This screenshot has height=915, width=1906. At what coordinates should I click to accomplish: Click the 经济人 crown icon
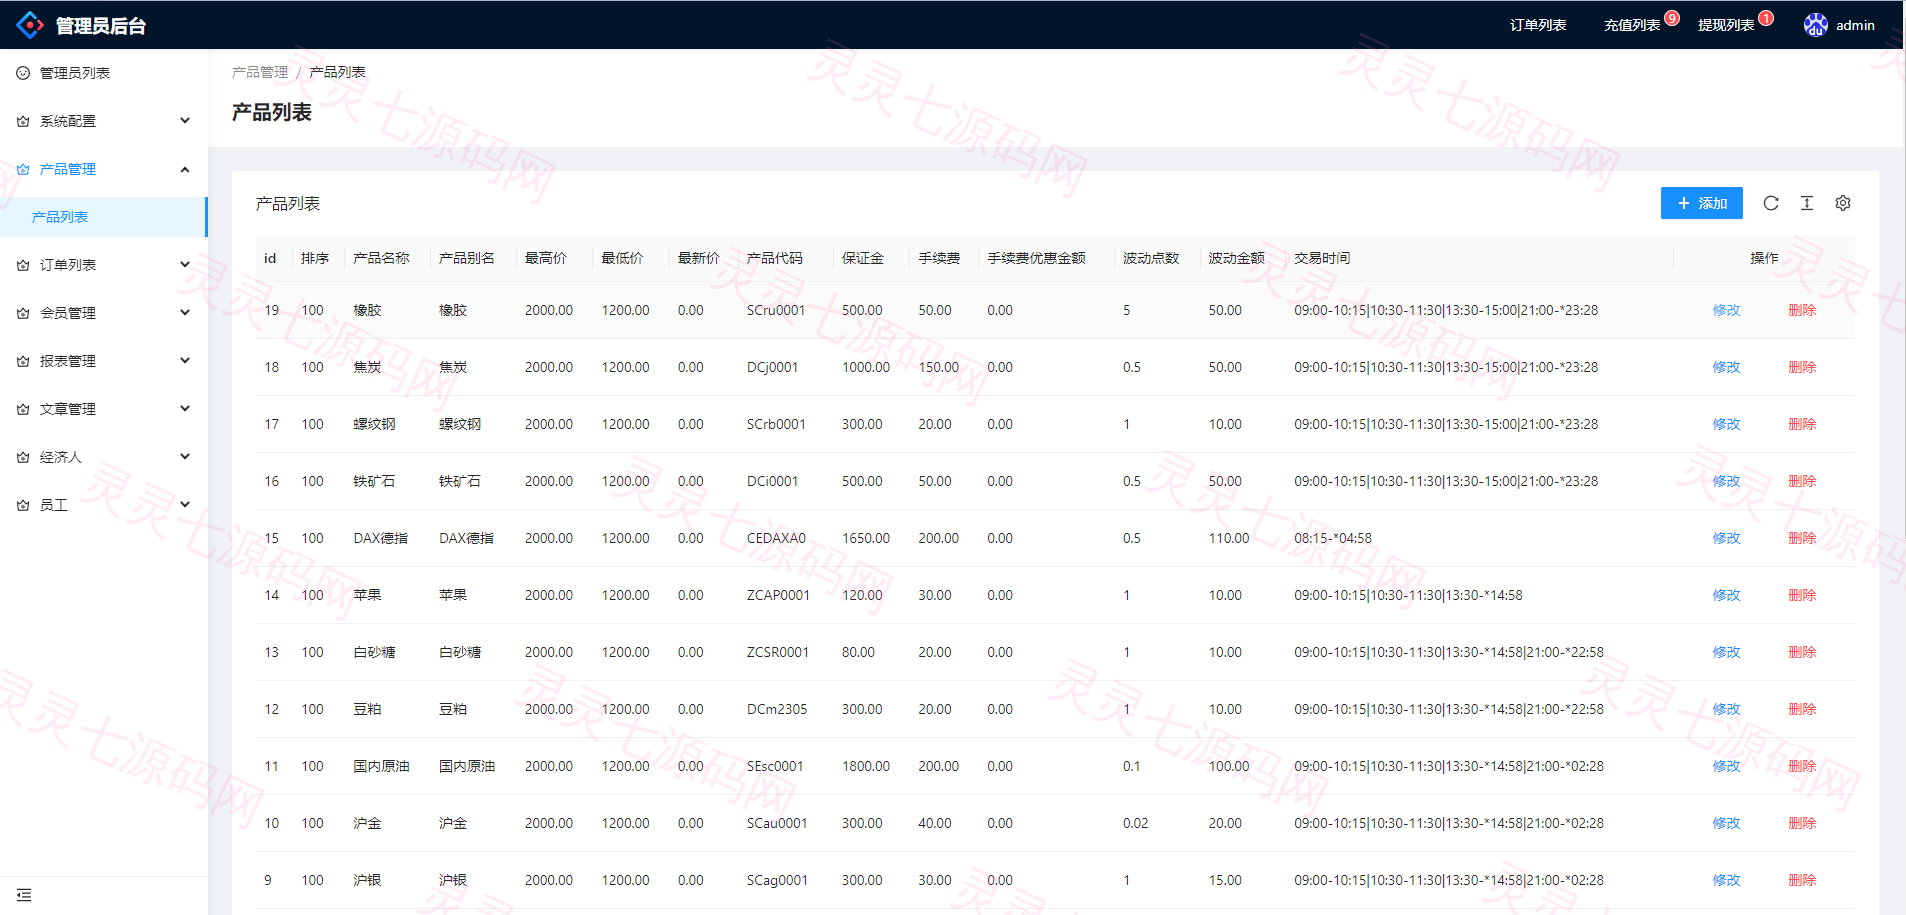pyautogui.click(x=23, y=457)
